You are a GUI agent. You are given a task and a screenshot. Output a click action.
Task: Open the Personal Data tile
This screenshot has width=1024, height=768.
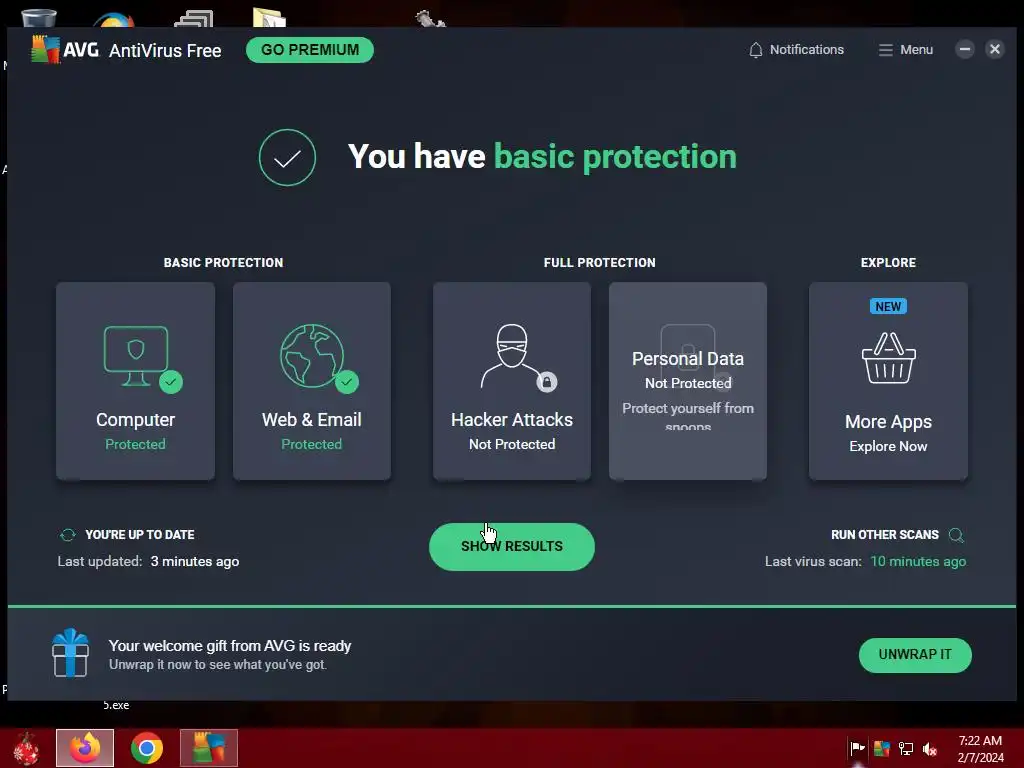click(688, 381)
